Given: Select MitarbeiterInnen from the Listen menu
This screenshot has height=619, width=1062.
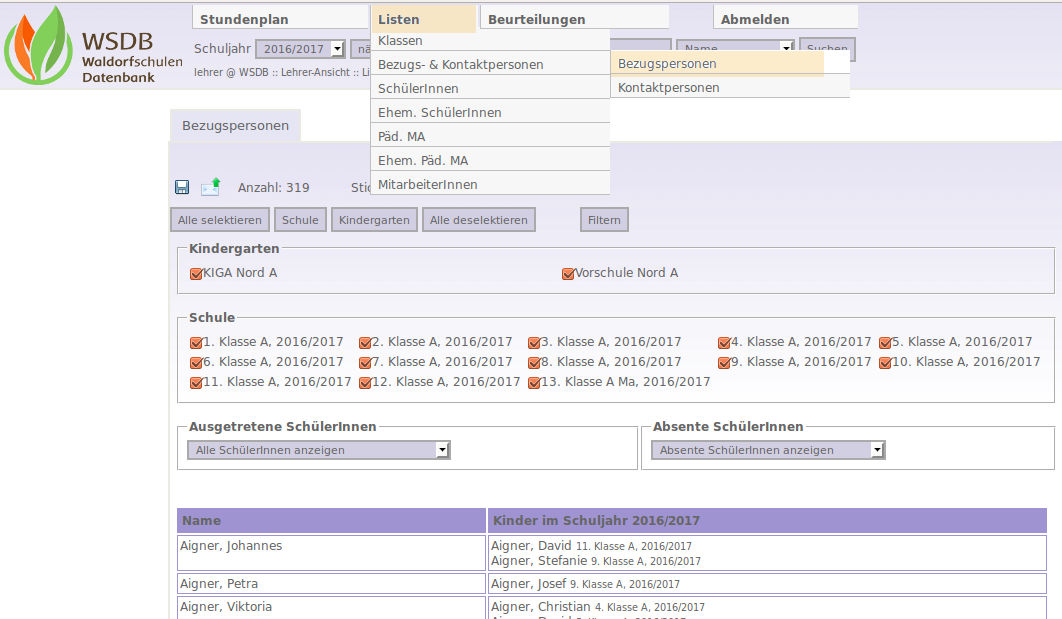Looking at the screenshot, I should pos(427,184).
